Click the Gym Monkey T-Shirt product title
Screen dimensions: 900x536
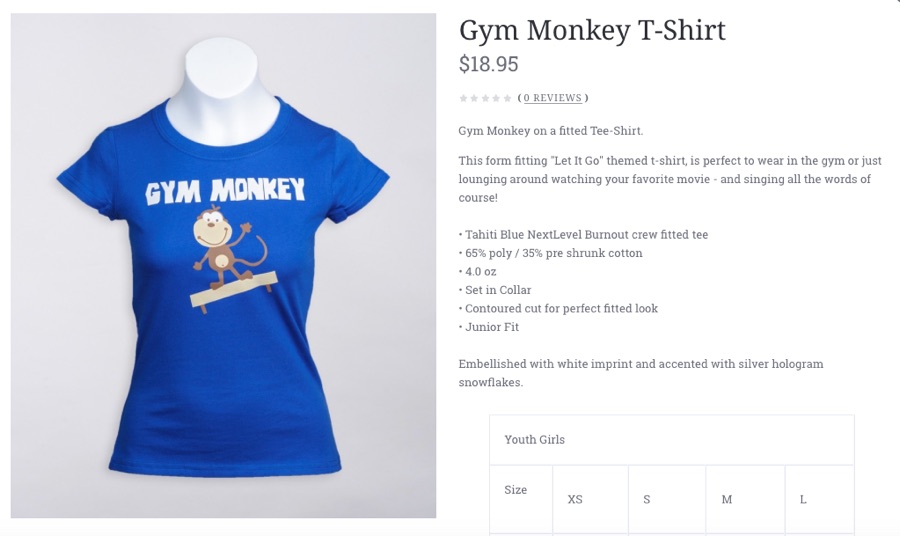pos(592,30)
